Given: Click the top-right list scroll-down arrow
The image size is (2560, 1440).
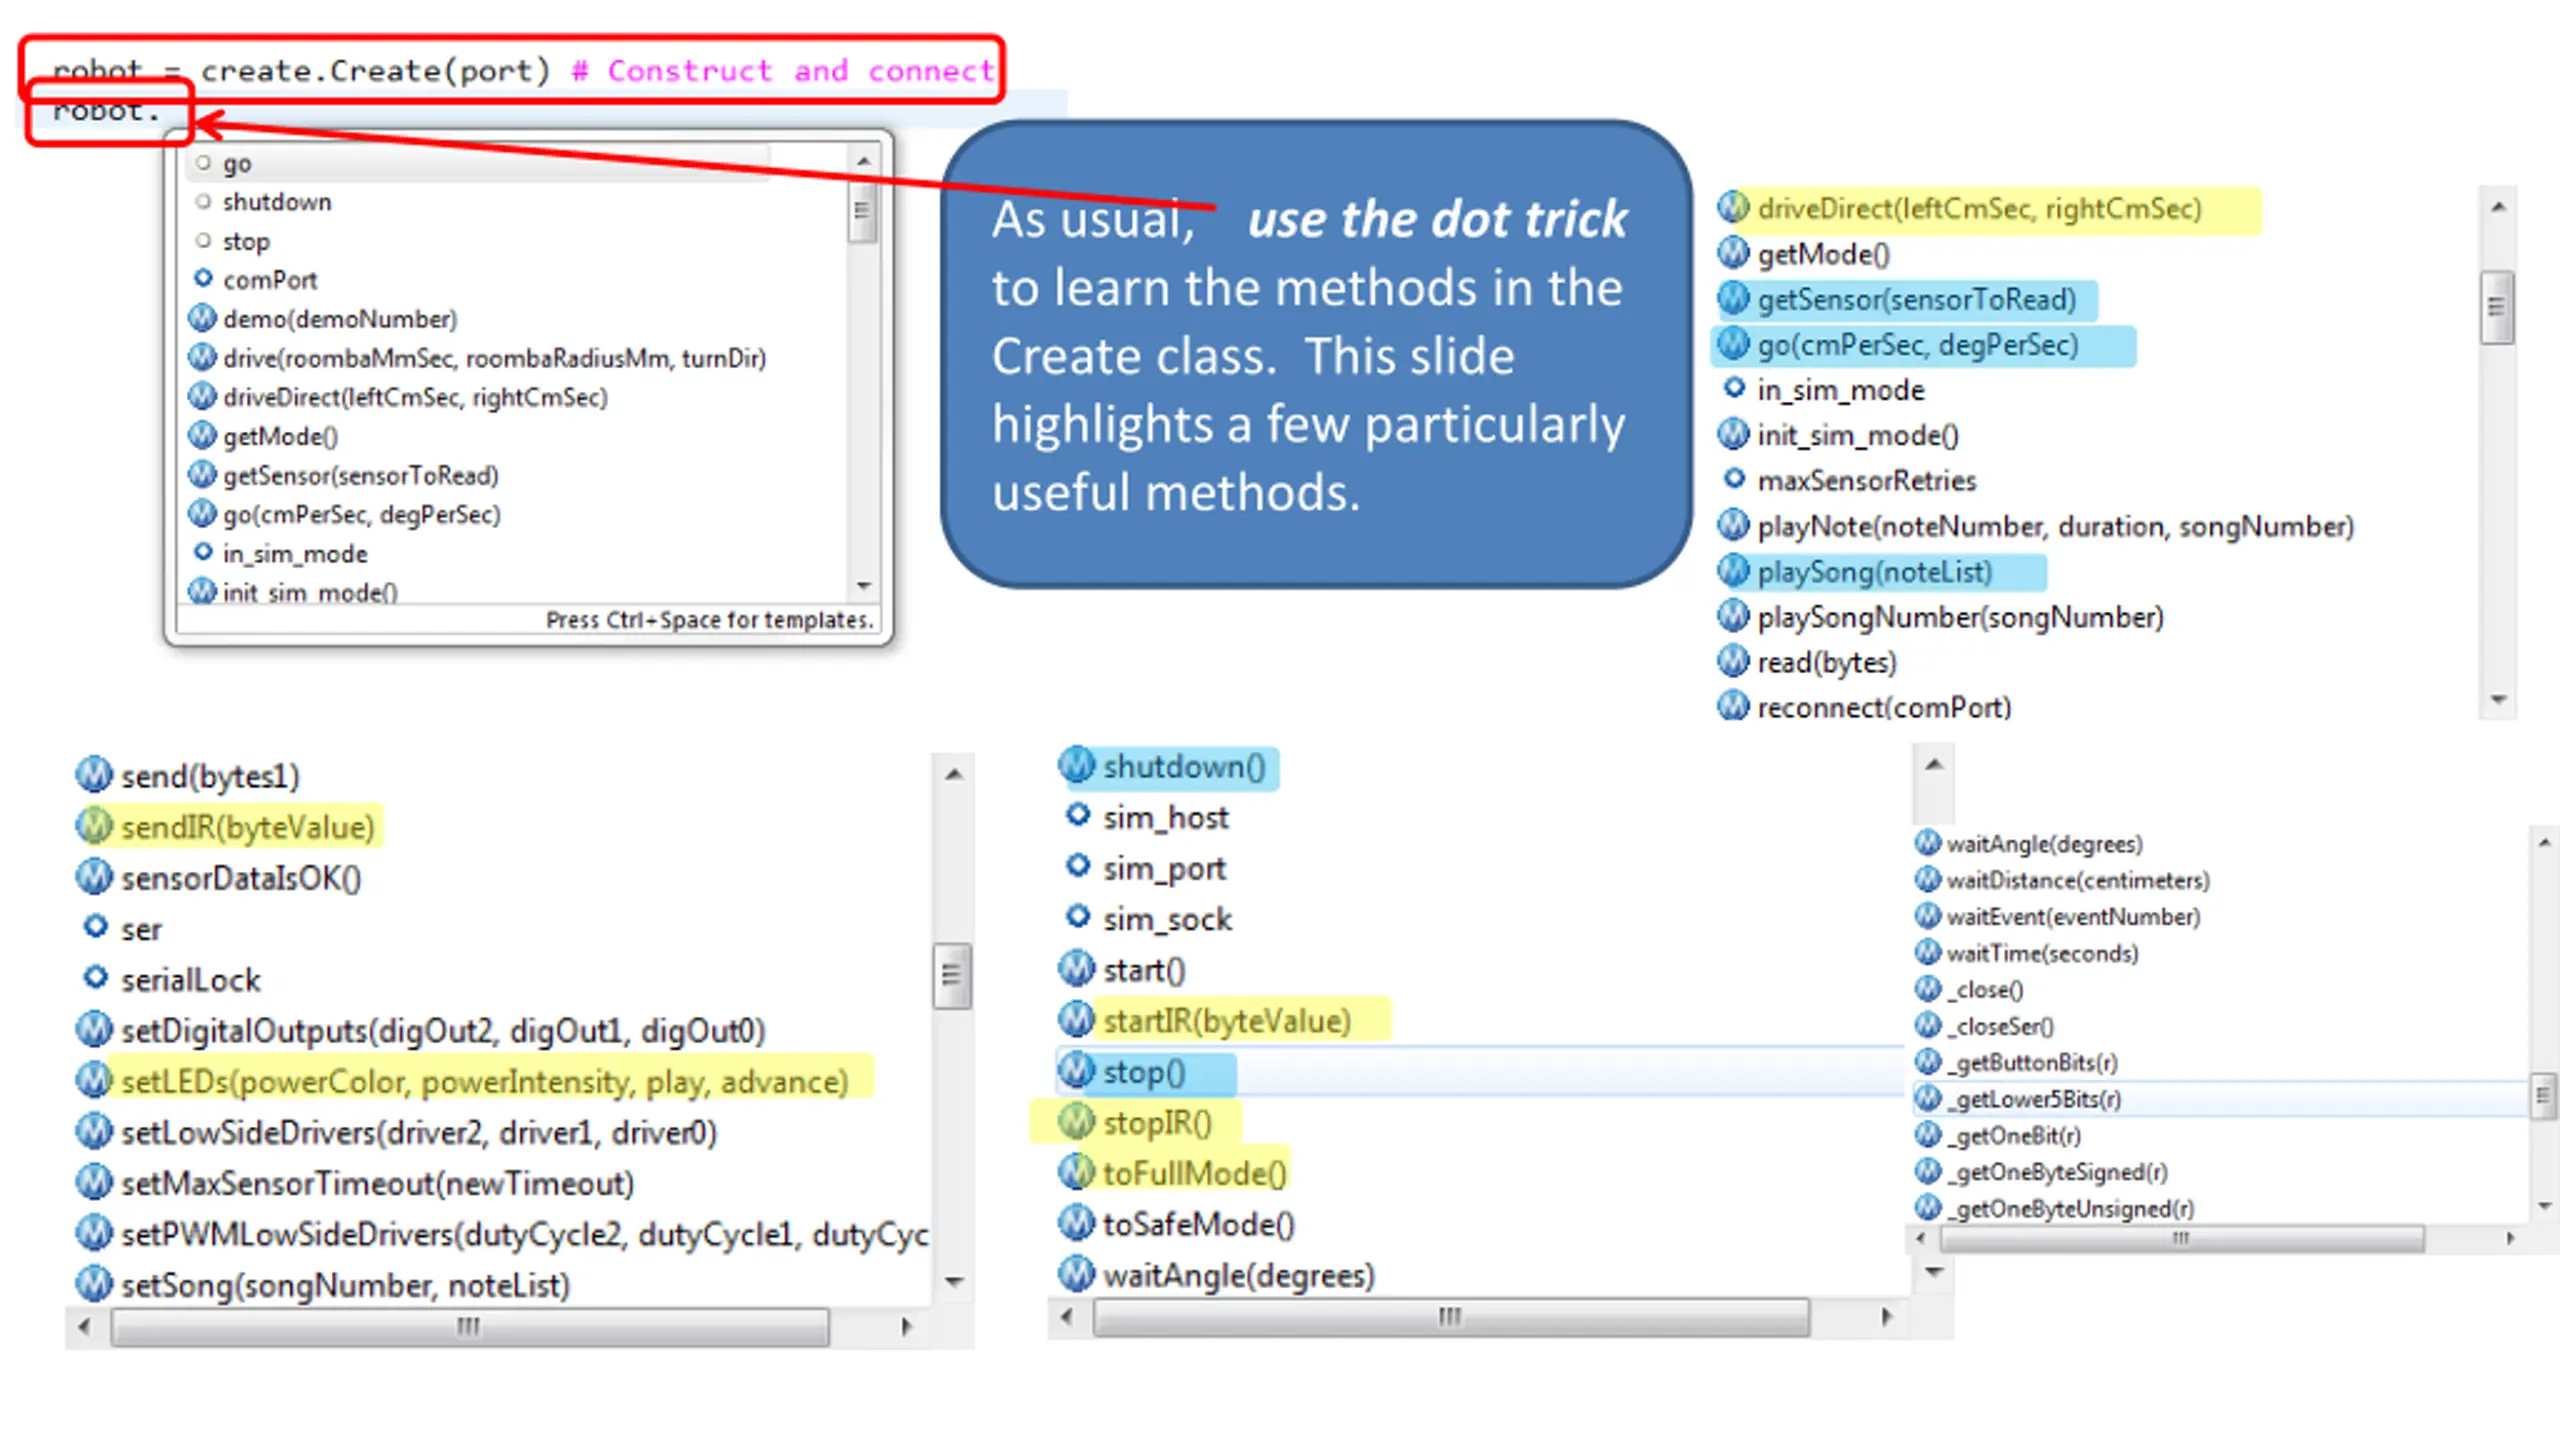Looking at the screenshot, I should pyautogui.click(x=2498, y=700).
